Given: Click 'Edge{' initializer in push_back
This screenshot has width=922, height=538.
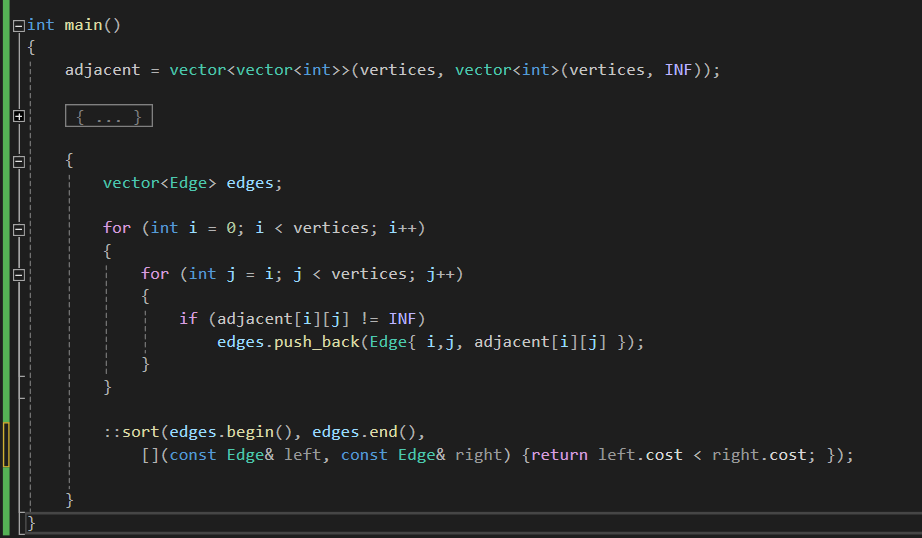Looking at the screenshot, I should 392,342.
